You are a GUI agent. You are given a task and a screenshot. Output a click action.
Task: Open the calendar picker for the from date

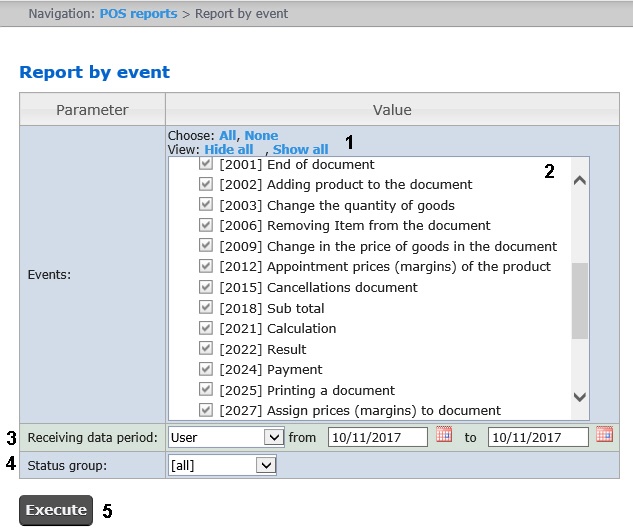[x=444, y=435]
